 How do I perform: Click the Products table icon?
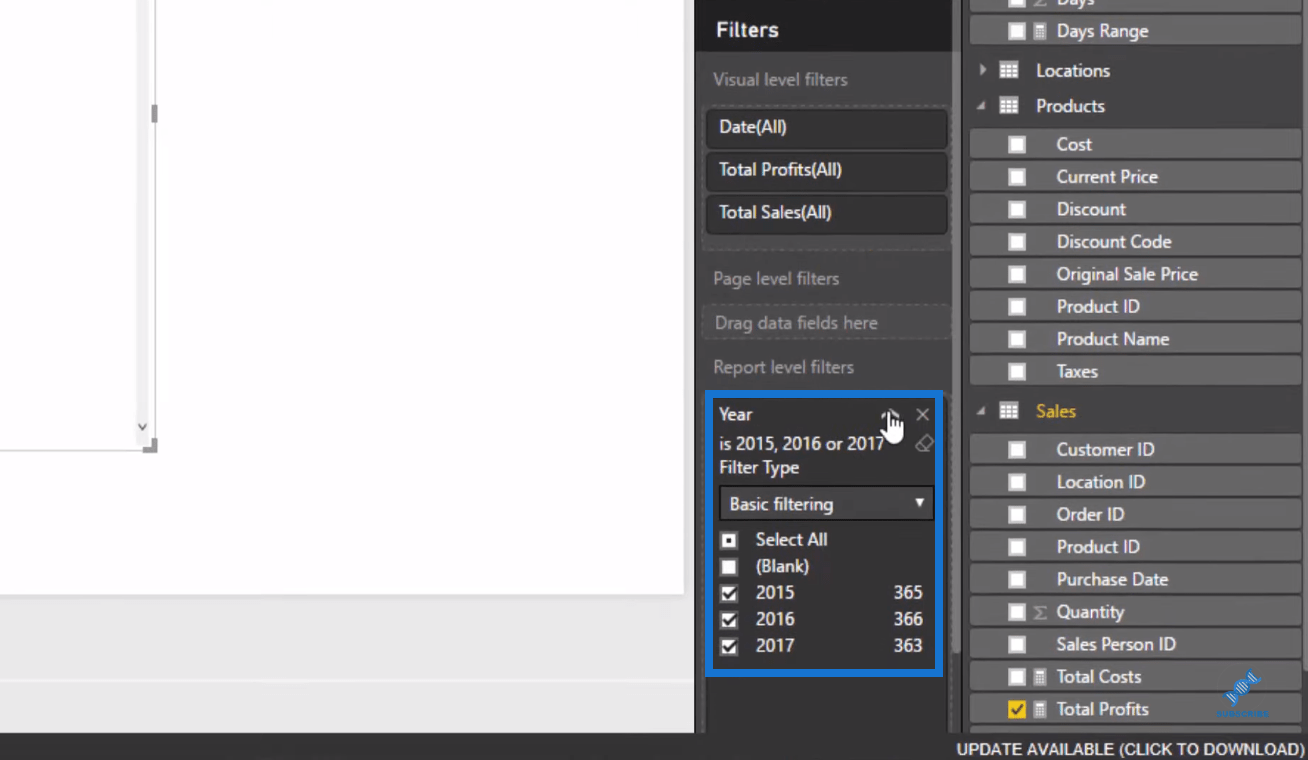(1009, 106)
